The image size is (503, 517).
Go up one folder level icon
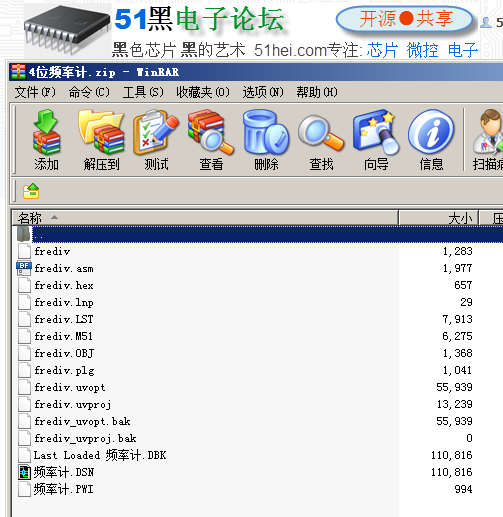pos(31,191)
